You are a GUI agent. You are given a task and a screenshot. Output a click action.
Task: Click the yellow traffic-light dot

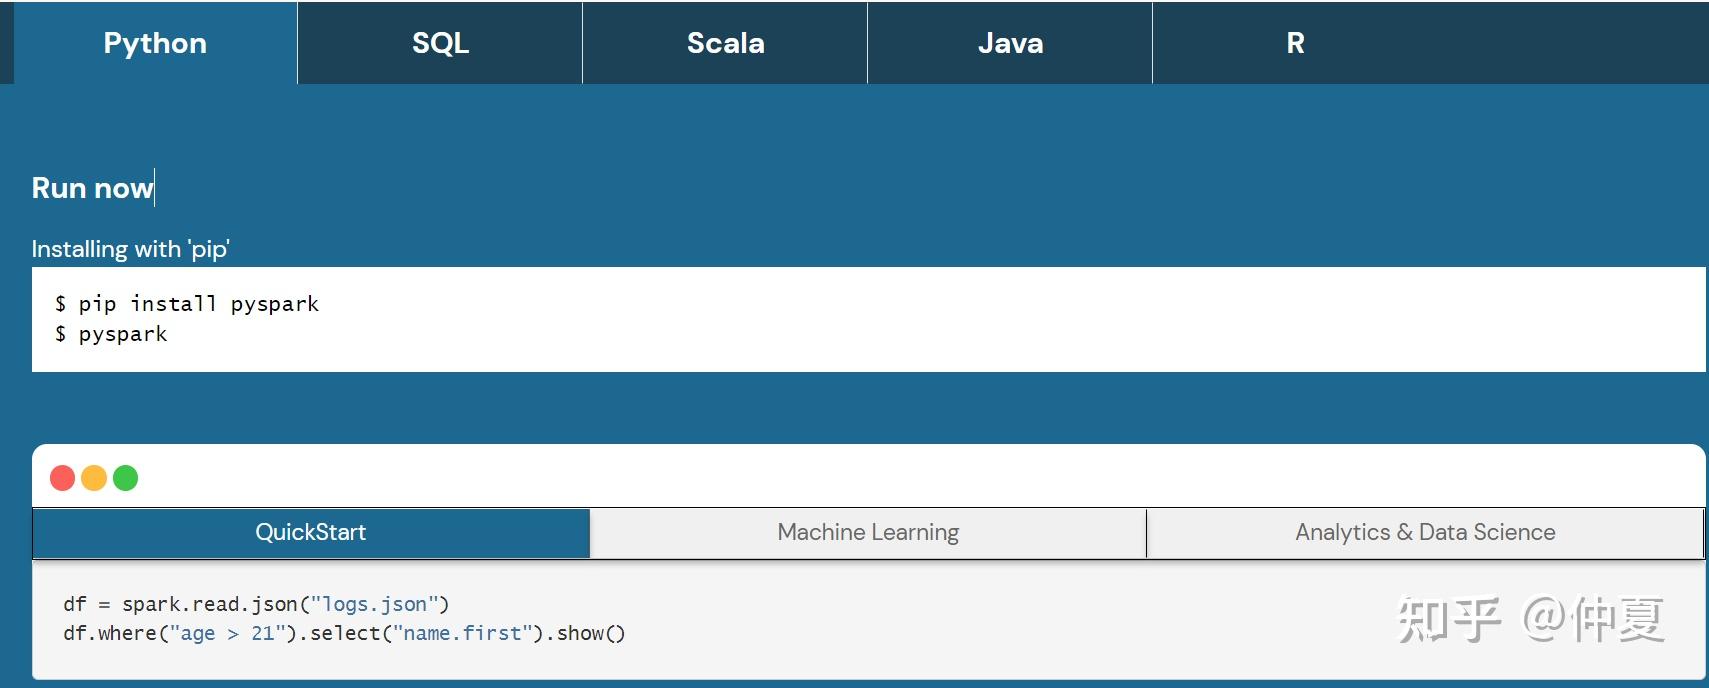tap(94, 478)
